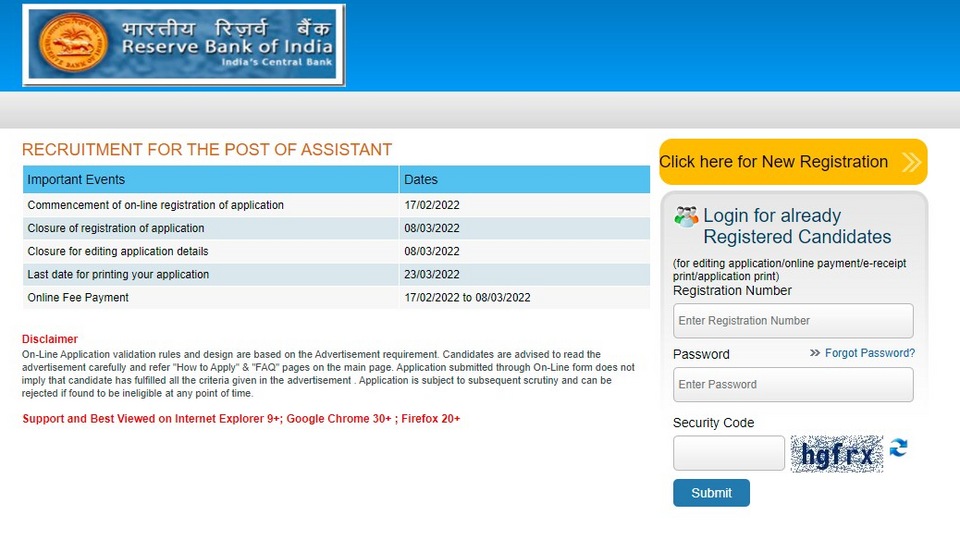Click the hgfrx captcha image

point(836,454)
